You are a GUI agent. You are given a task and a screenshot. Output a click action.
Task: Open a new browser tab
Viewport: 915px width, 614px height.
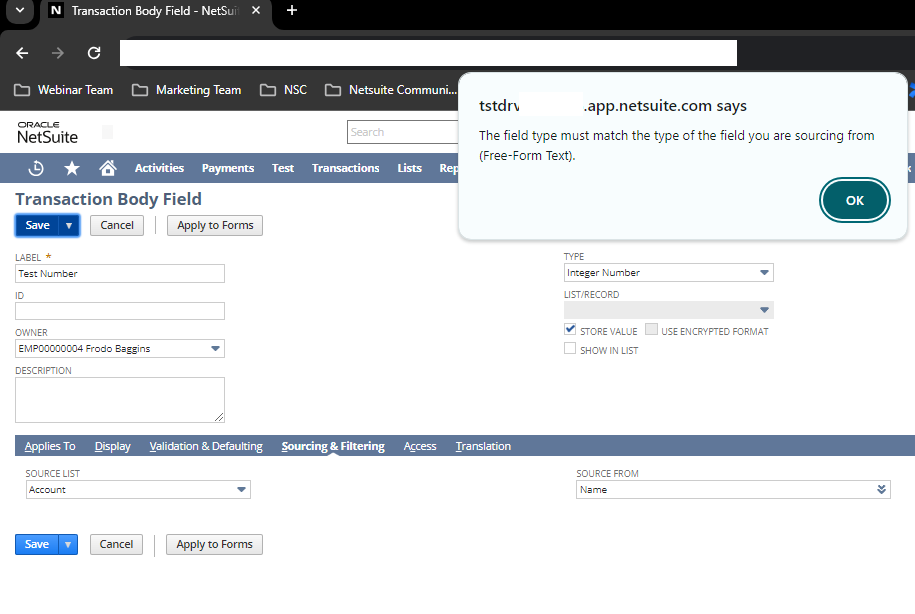[x=292, y=11]
